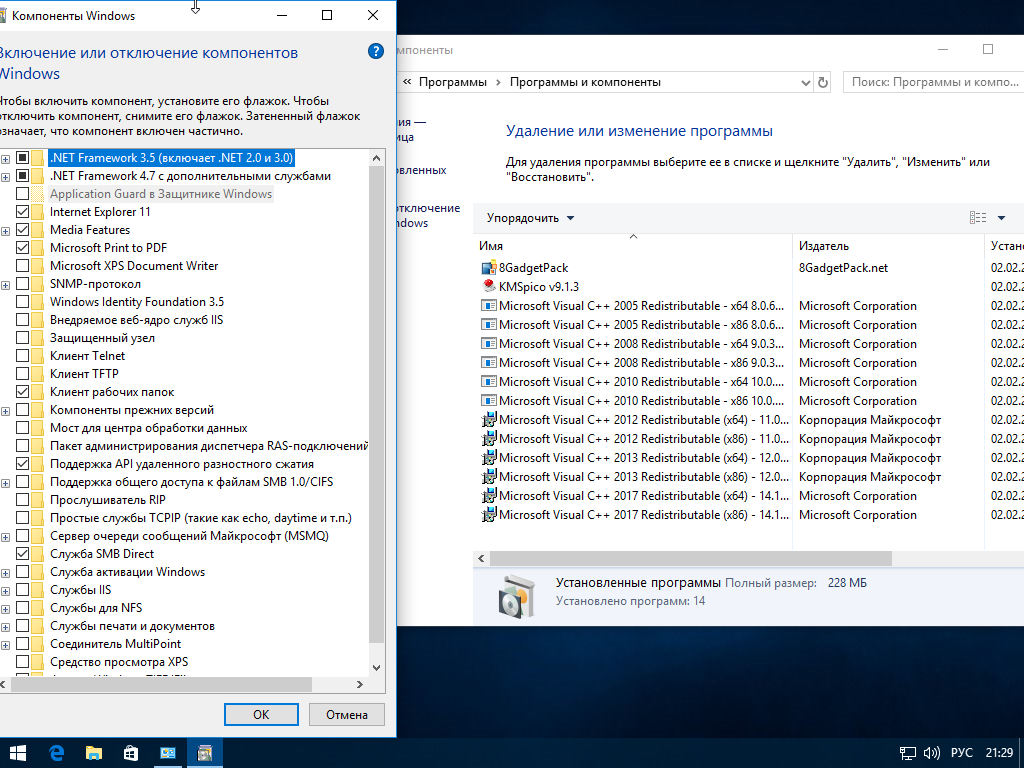Viewport: 1024px width, 768px height.
Task: Open the Упорядочить dropdown menu
Action: tap(530, 218)
